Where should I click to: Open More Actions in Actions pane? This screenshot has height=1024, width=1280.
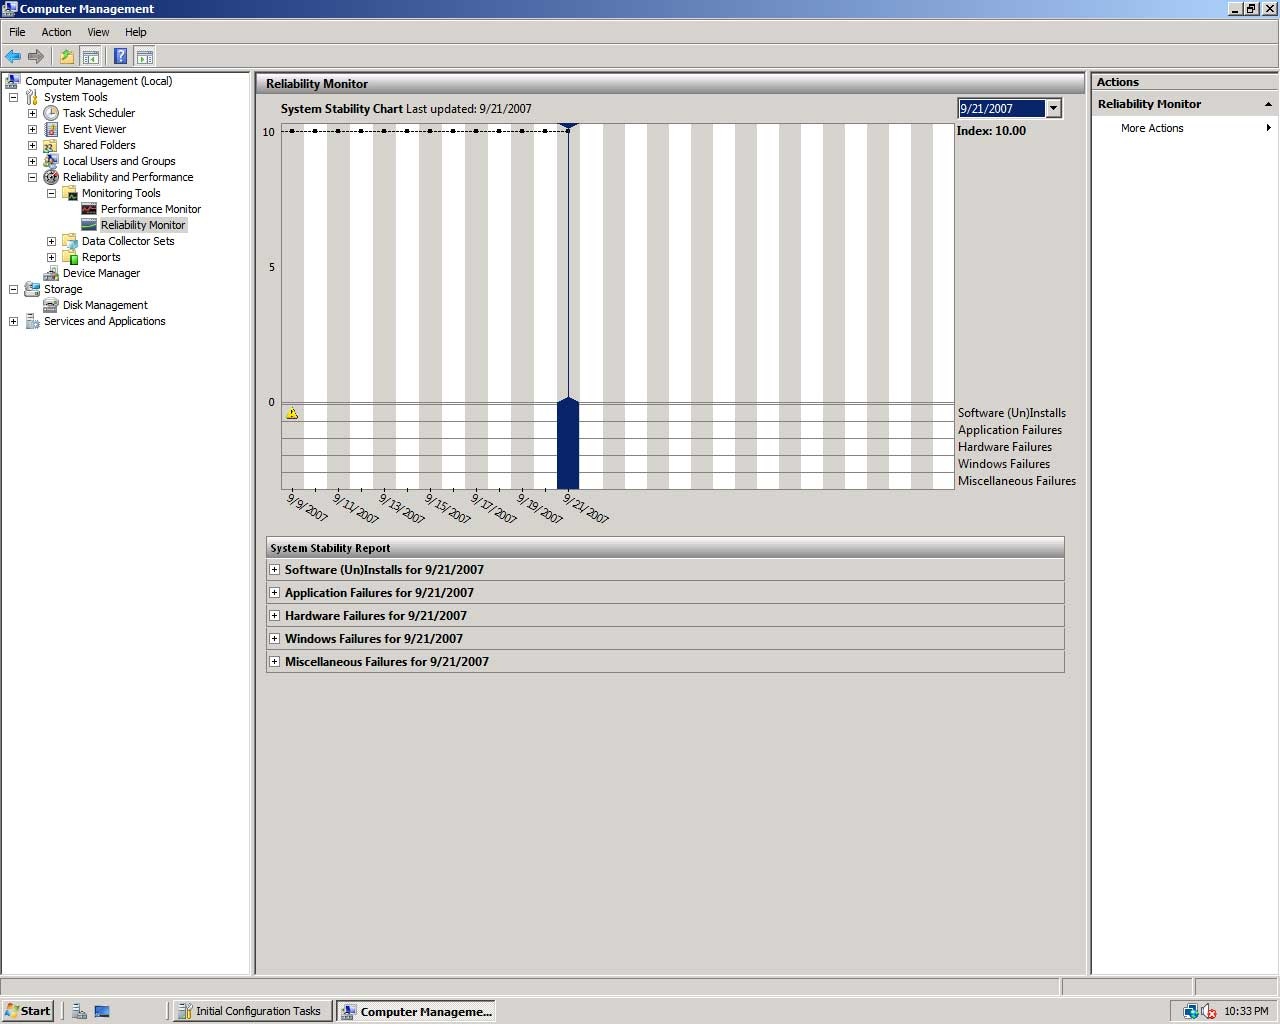(1152, 128)
